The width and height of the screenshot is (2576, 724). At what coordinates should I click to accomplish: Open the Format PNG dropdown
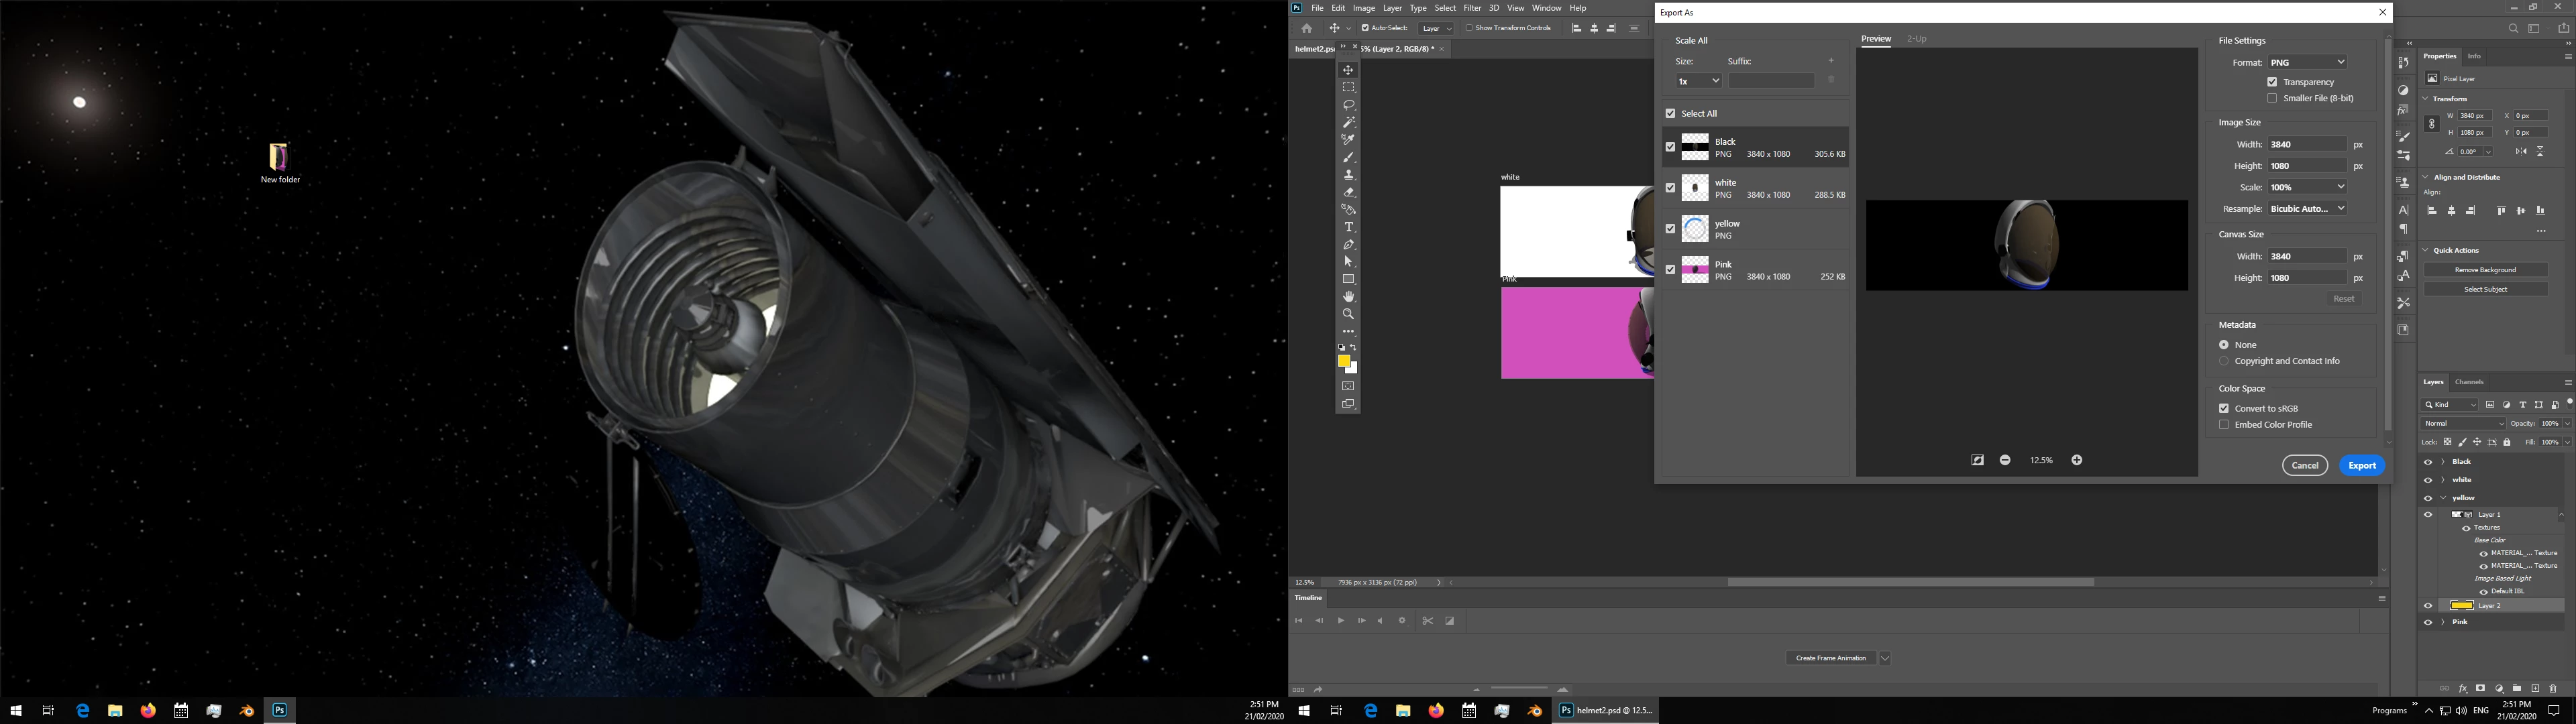[x=2307, y=62]
